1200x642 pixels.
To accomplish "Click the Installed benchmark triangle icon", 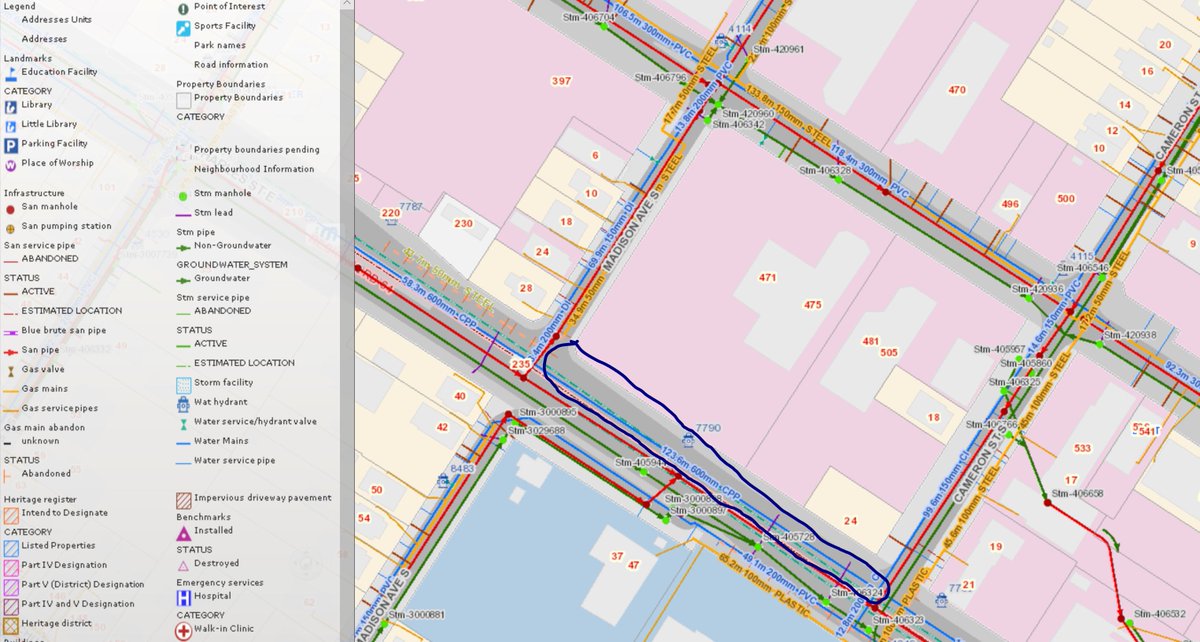I will 183,533.
